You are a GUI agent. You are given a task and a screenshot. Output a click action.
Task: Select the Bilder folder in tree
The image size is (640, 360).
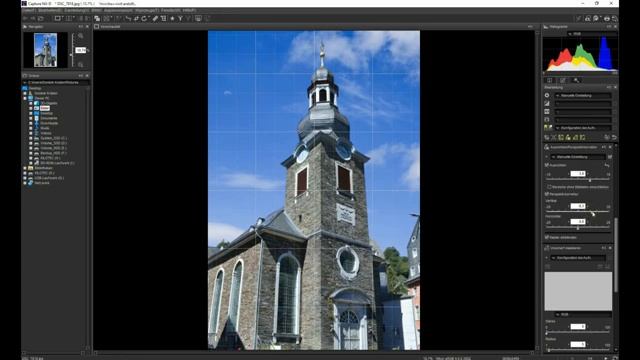(45, 108)
